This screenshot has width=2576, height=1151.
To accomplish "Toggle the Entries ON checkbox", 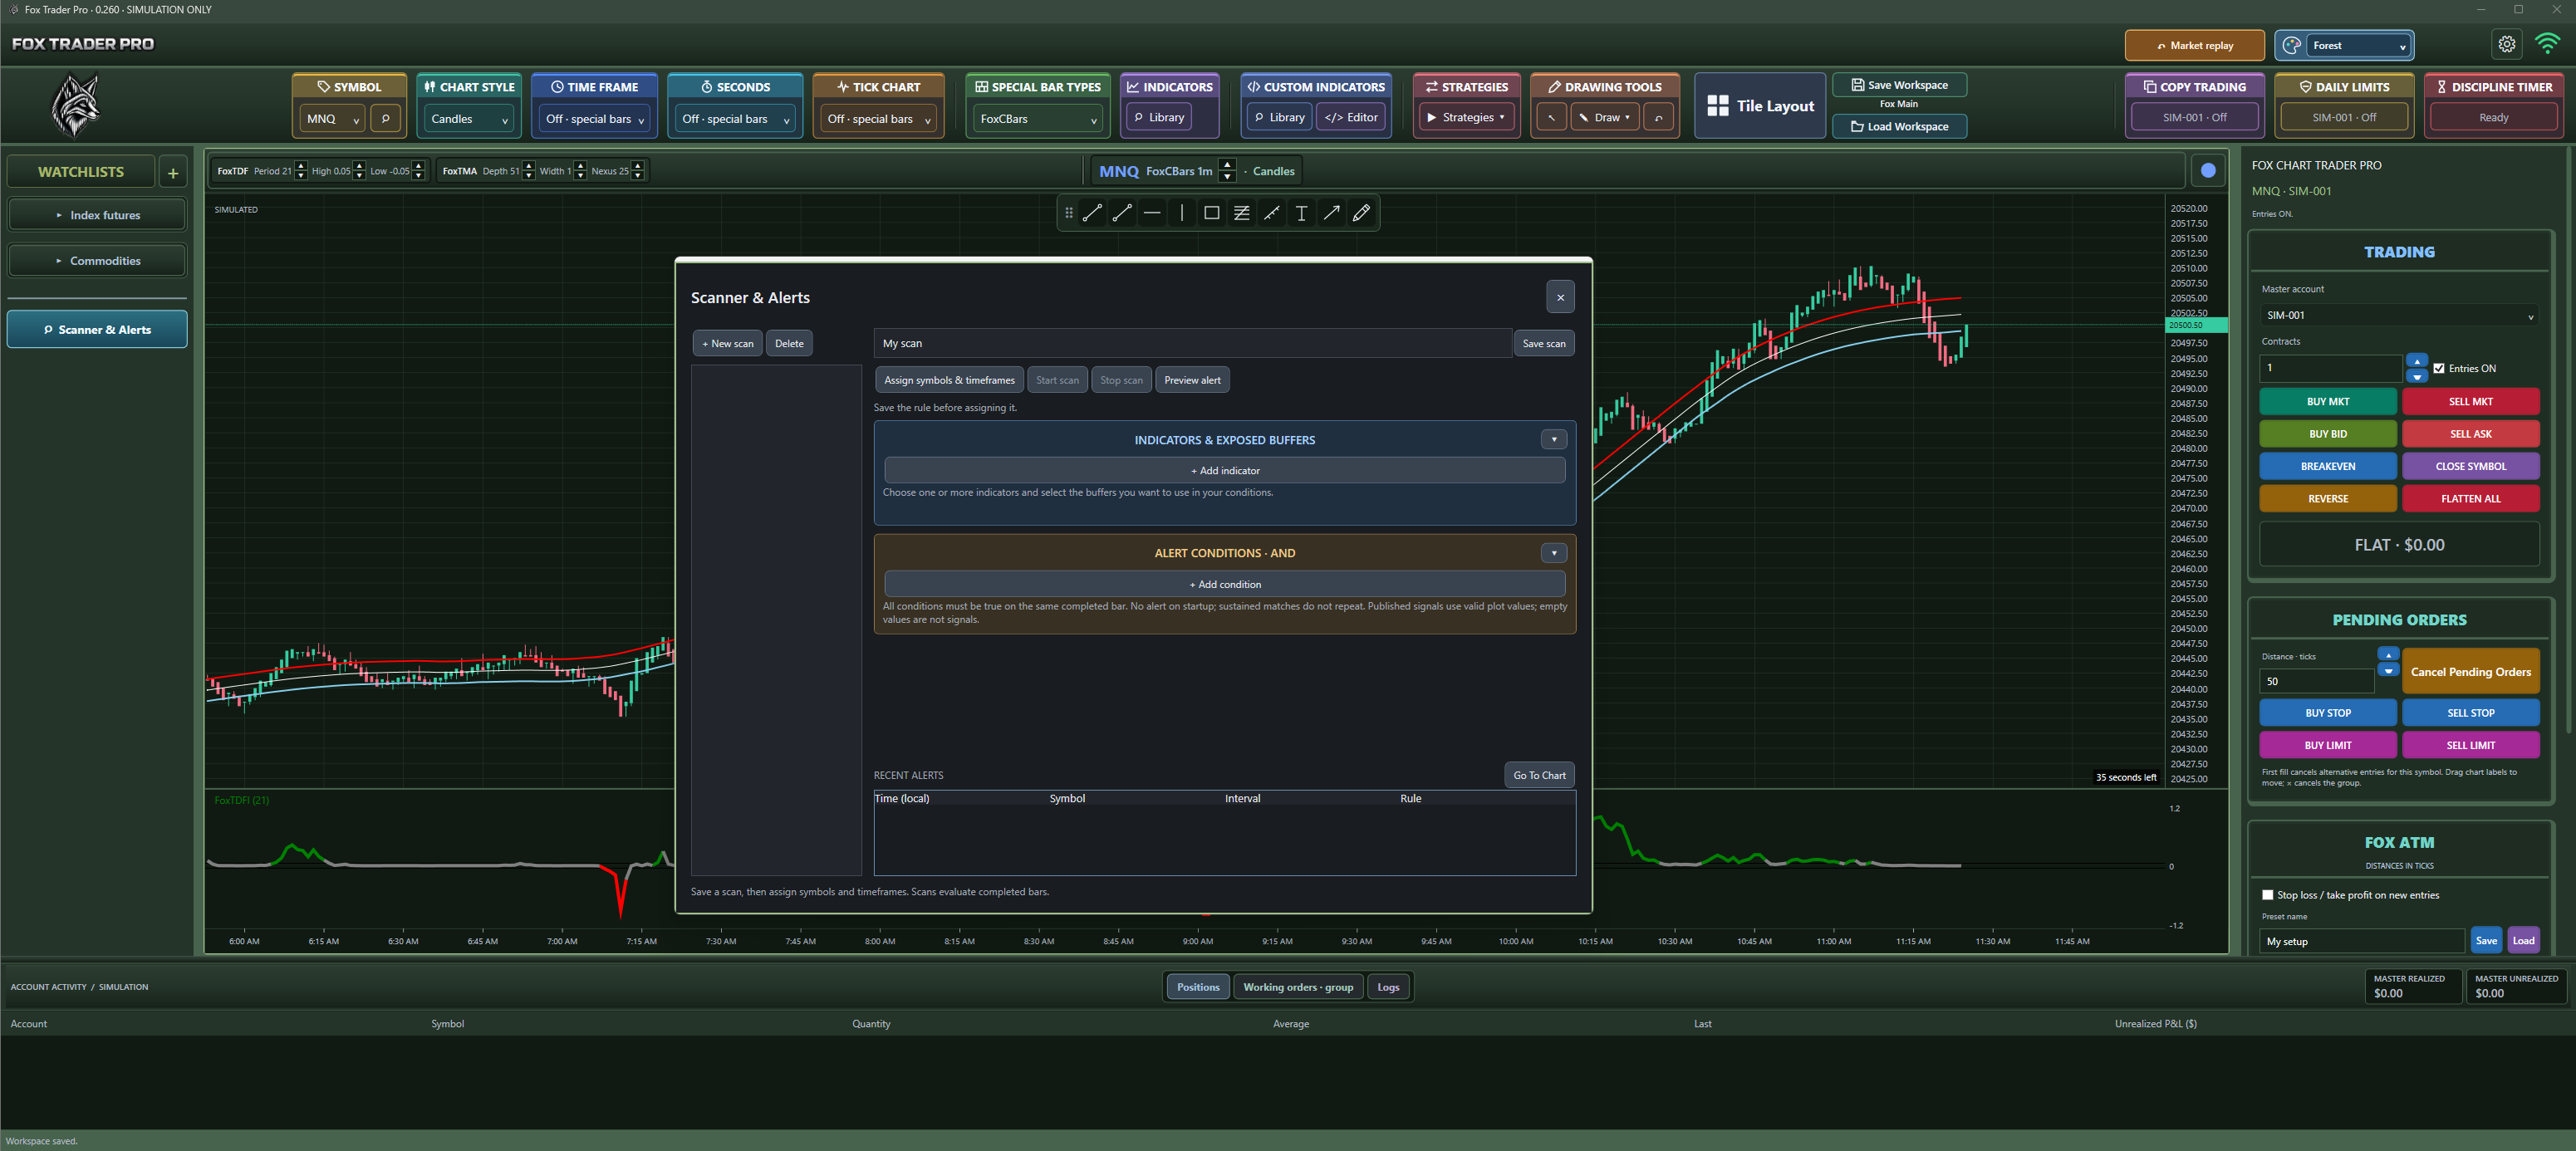I will pyautogui.click(x=2439, y=368).
